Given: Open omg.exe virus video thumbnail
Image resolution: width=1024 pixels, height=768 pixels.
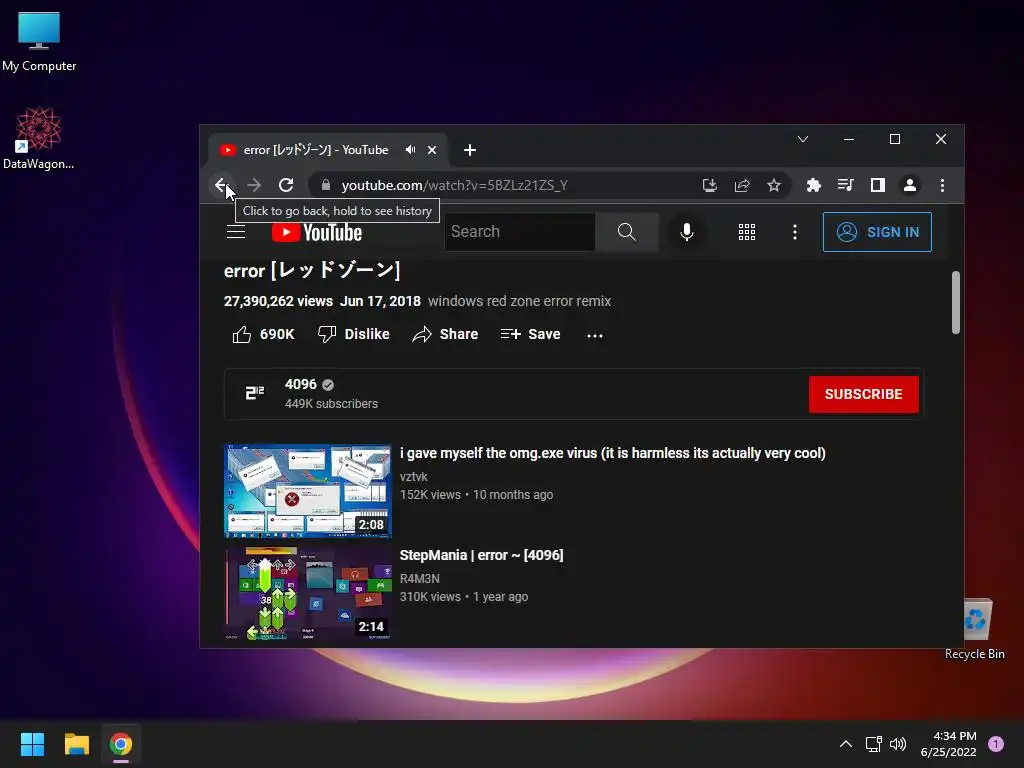Looking at the screenshot, I should pyautogui.click(x=308, y=491).
